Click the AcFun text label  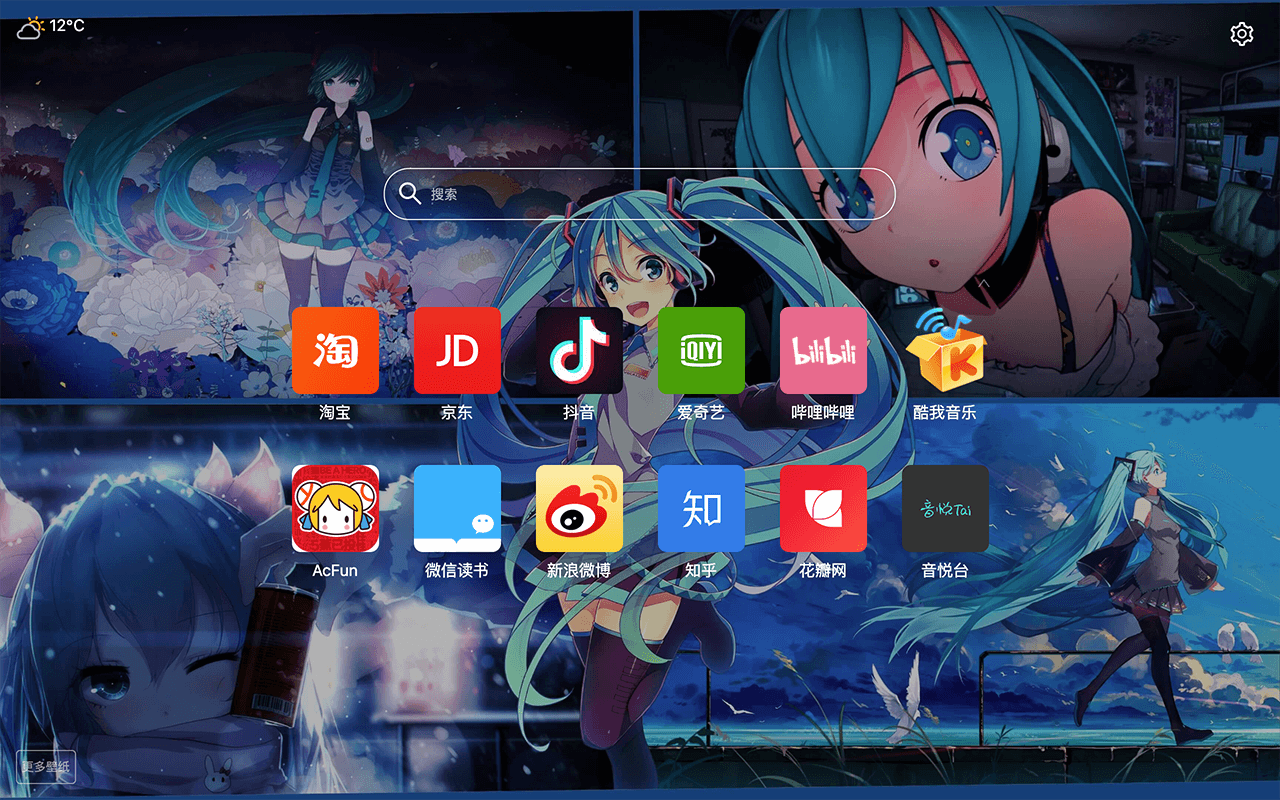tap(335, 570)
